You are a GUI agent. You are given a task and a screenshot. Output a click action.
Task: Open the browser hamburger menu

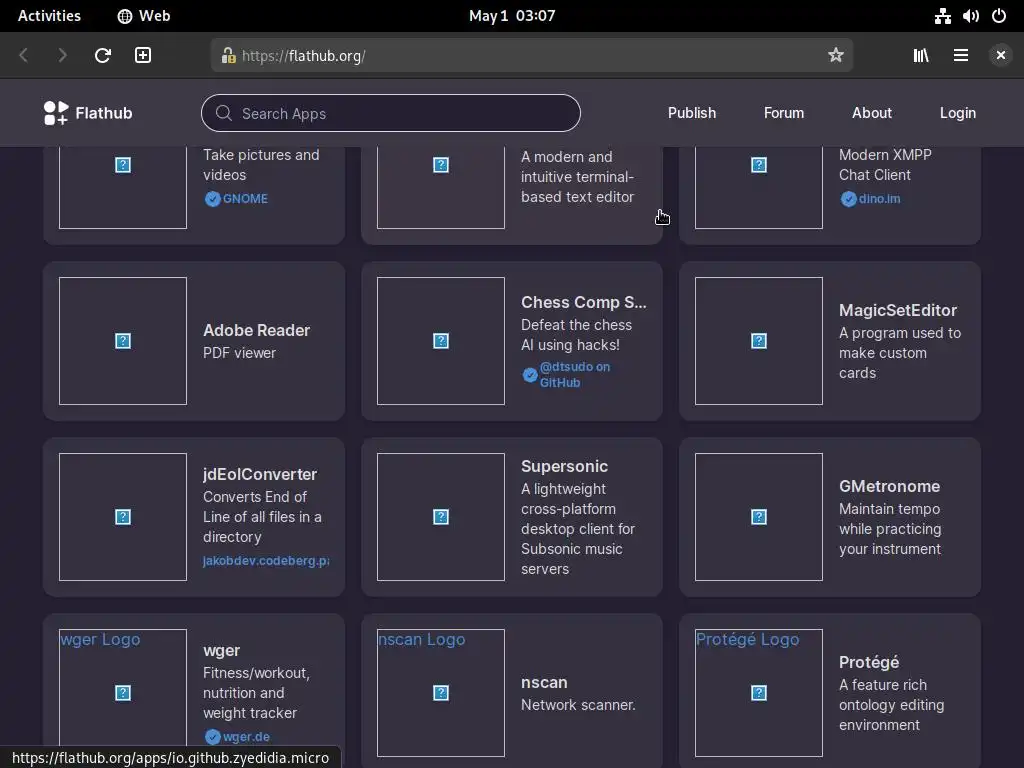(961, 56)
